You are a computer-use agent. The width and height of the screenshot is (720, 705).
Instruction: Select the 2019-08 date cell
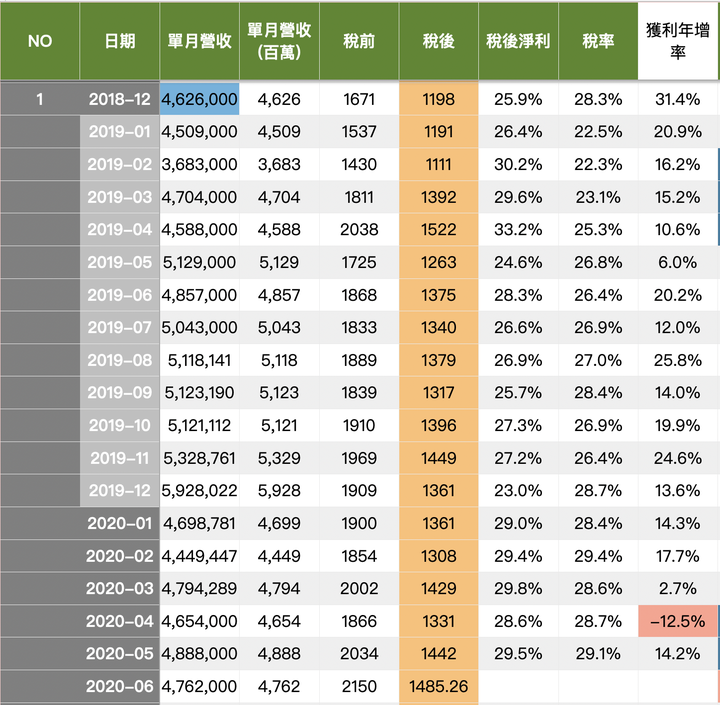coord(119,360)
